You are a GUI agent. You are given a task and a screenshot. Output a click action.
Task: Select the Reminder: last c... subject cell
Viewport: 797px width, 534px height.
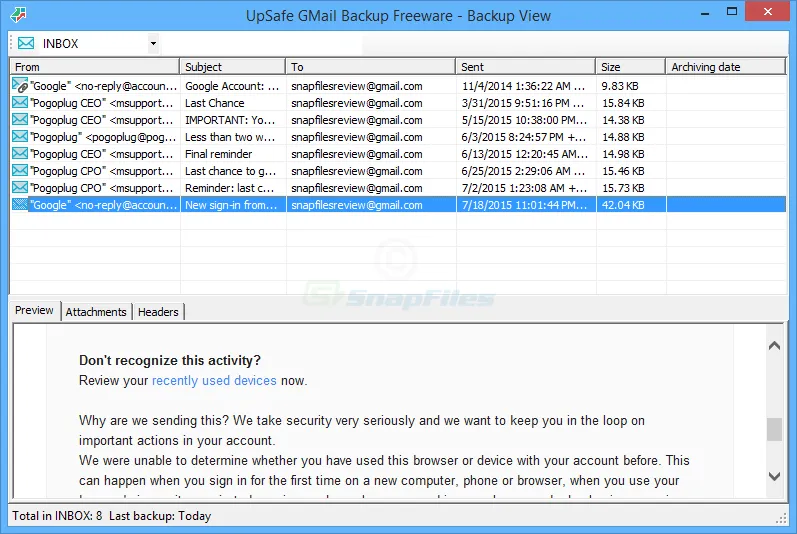coord(232,188)
